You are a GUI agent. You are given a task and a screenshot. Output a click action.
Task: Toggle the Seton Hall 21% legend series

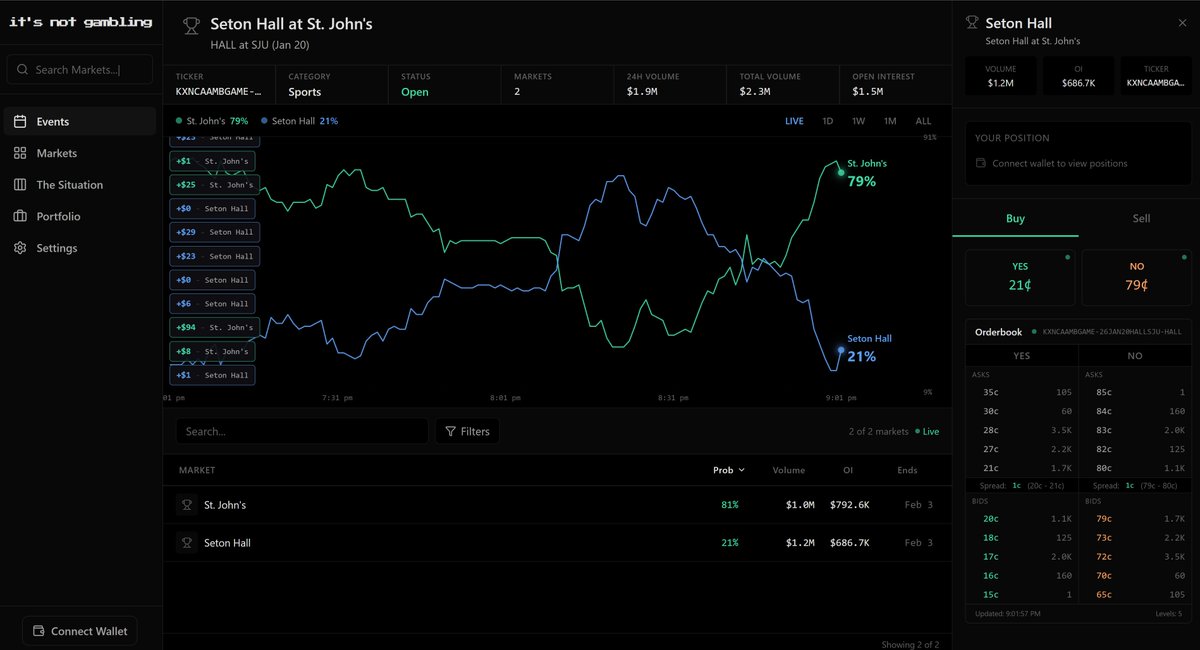[299, 121]
